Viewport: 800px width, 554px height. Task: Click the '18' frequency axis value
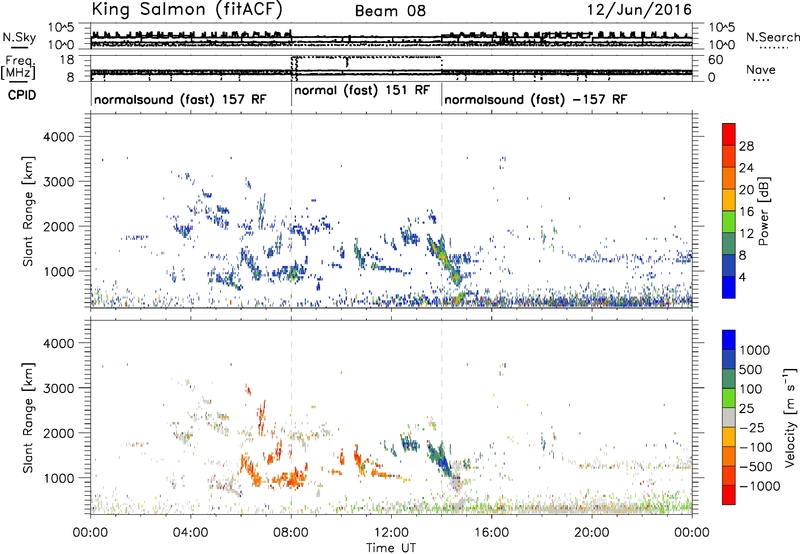[x=67, y=60]
